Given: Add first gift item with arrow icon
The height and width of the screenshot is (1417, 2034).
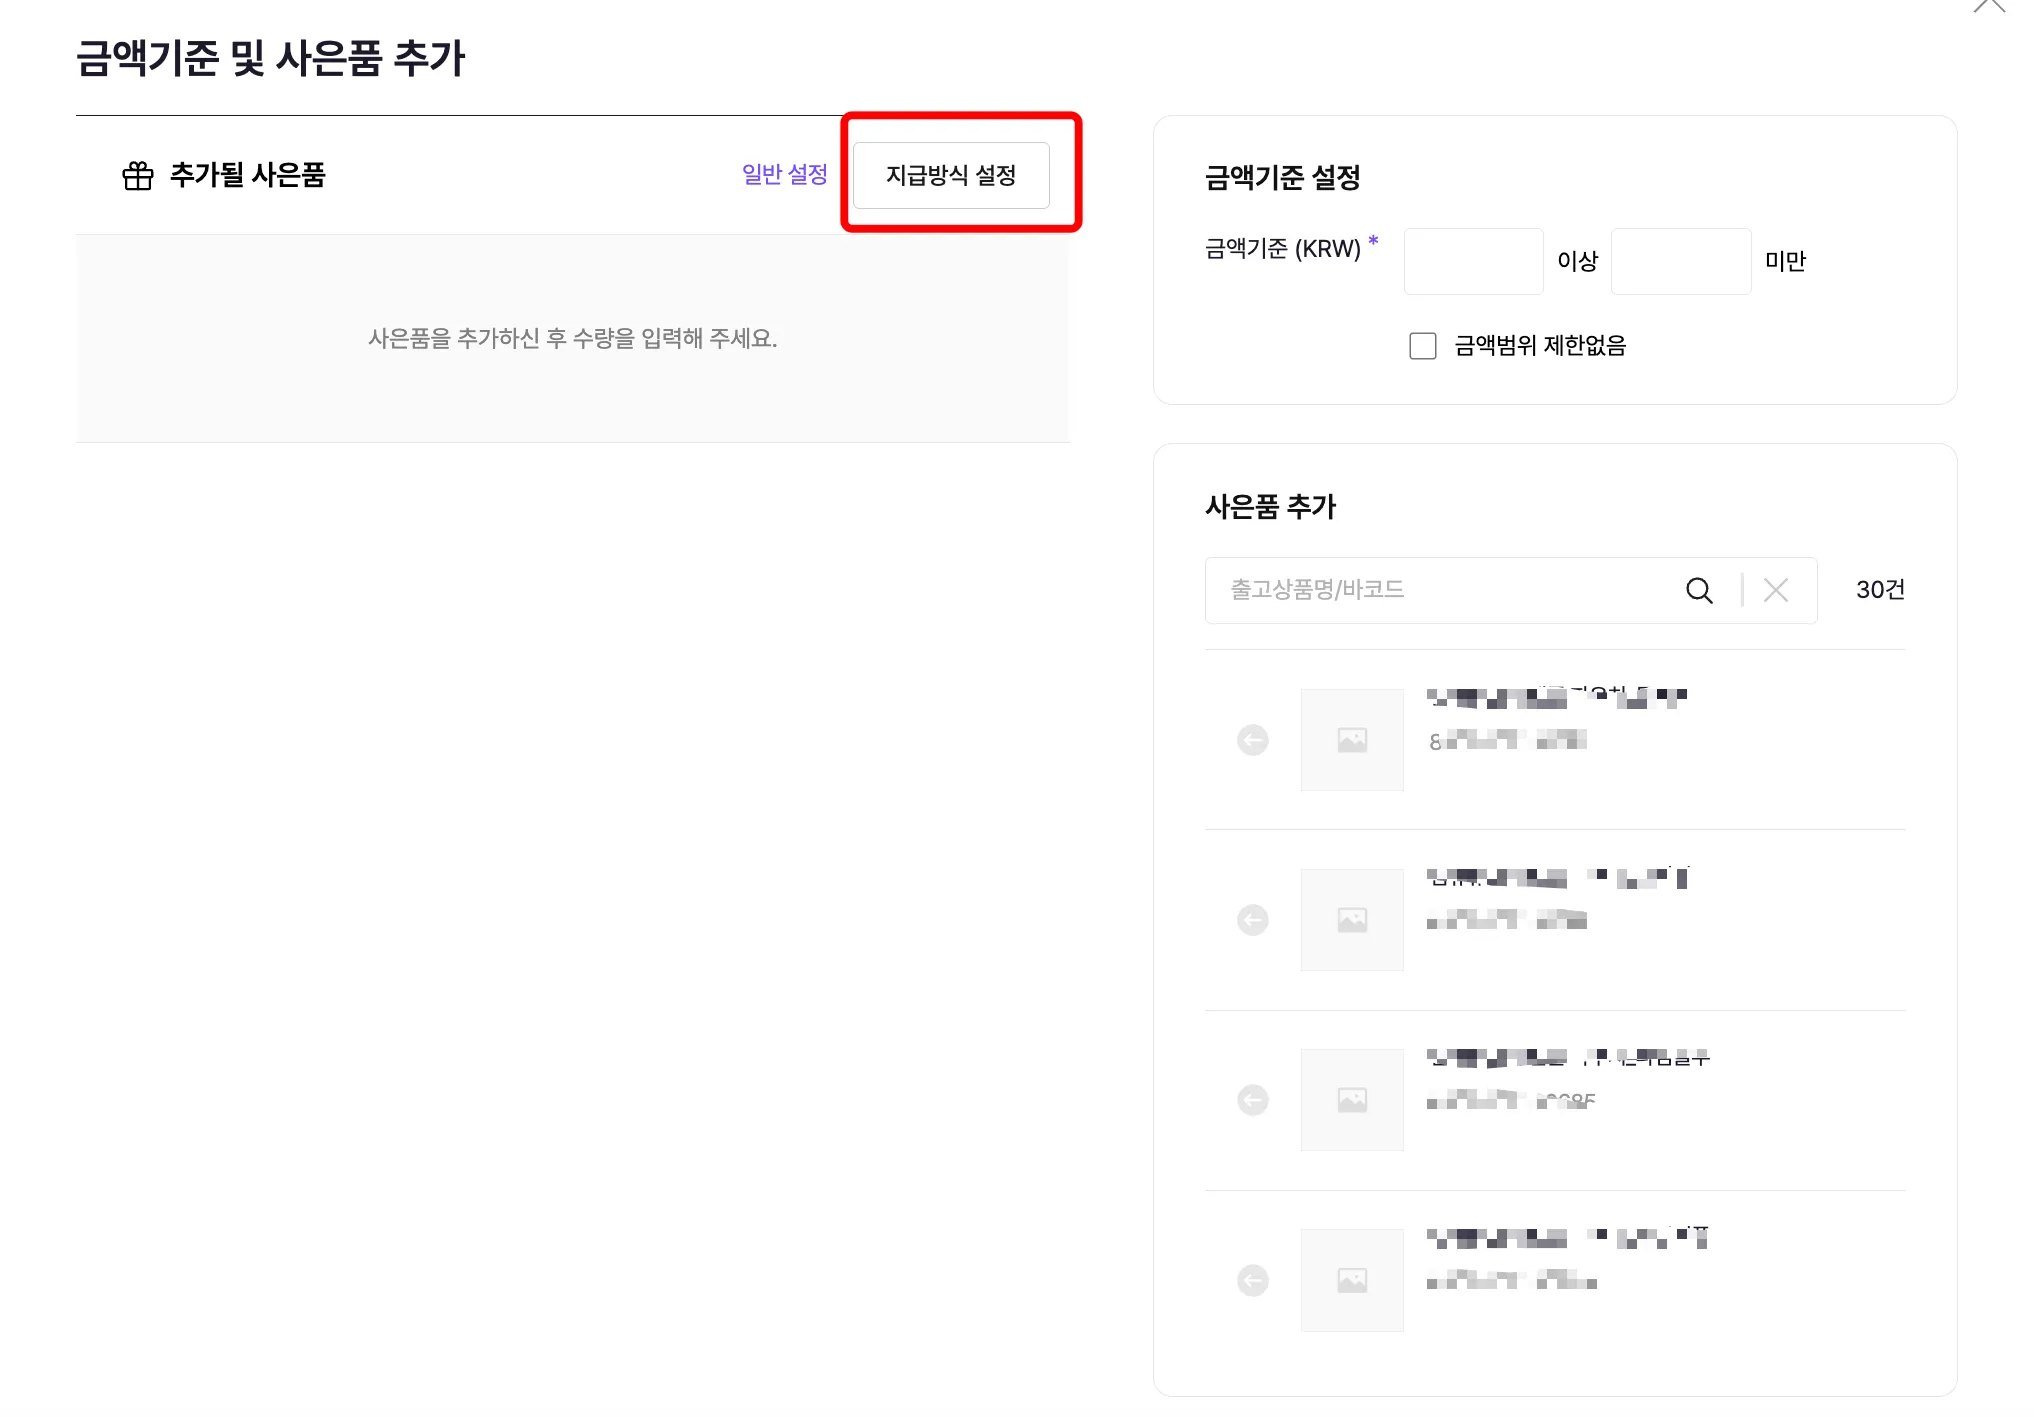Looking at the screenshot, I should (1252, 740).
